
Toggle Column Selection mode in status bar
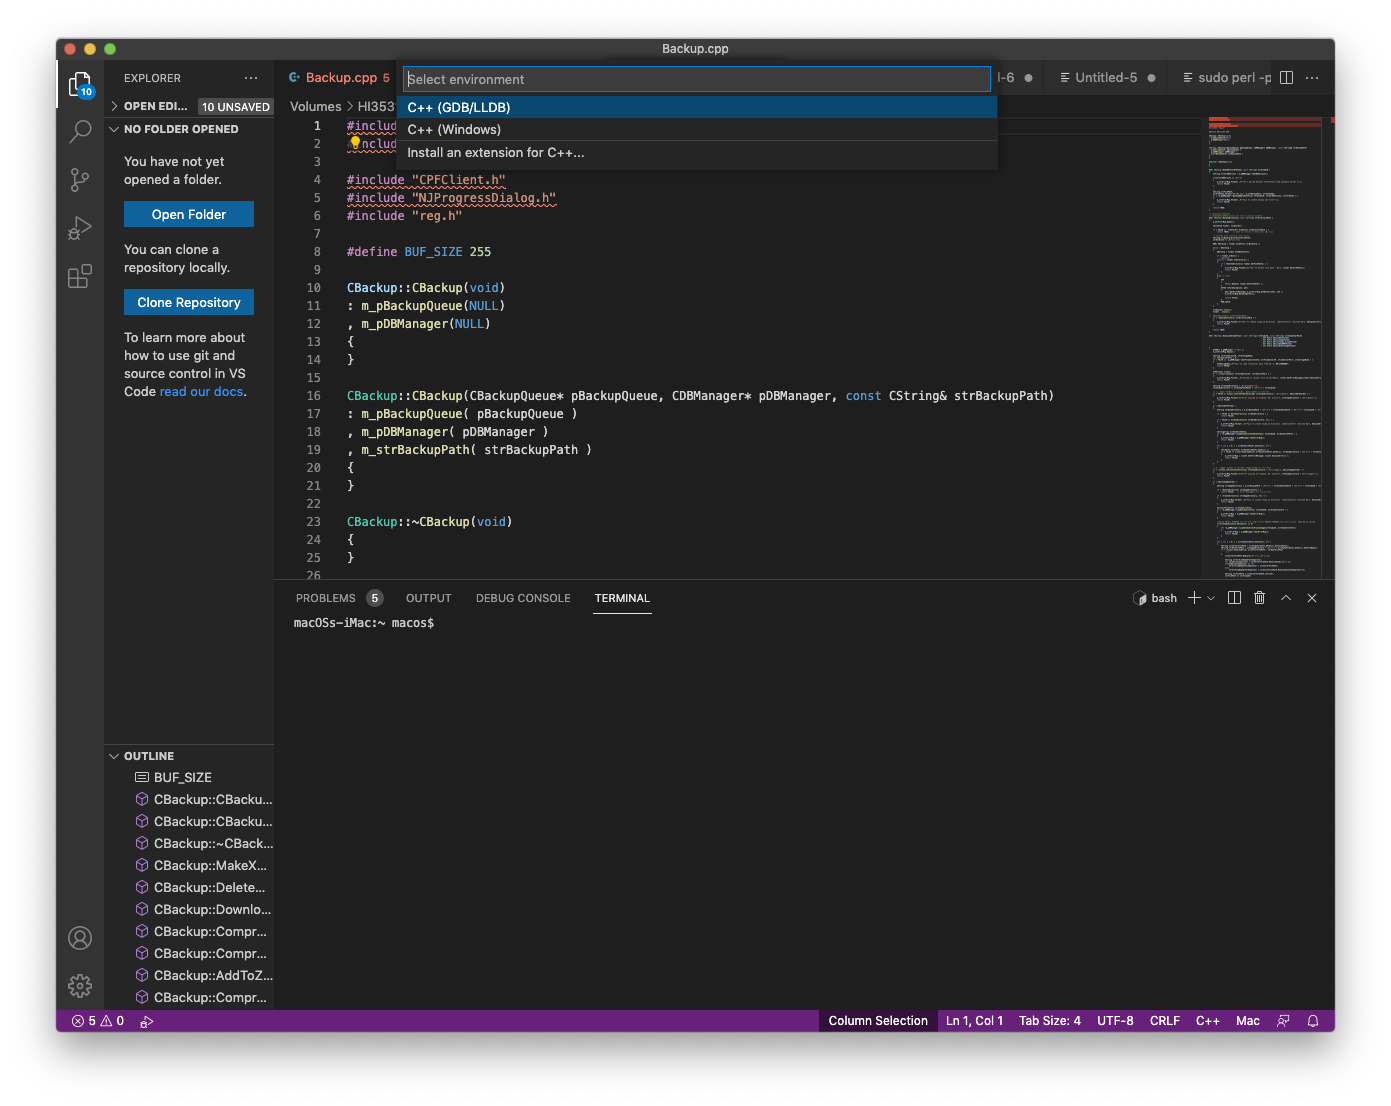pyautogui.click(x=878, y=1021)
